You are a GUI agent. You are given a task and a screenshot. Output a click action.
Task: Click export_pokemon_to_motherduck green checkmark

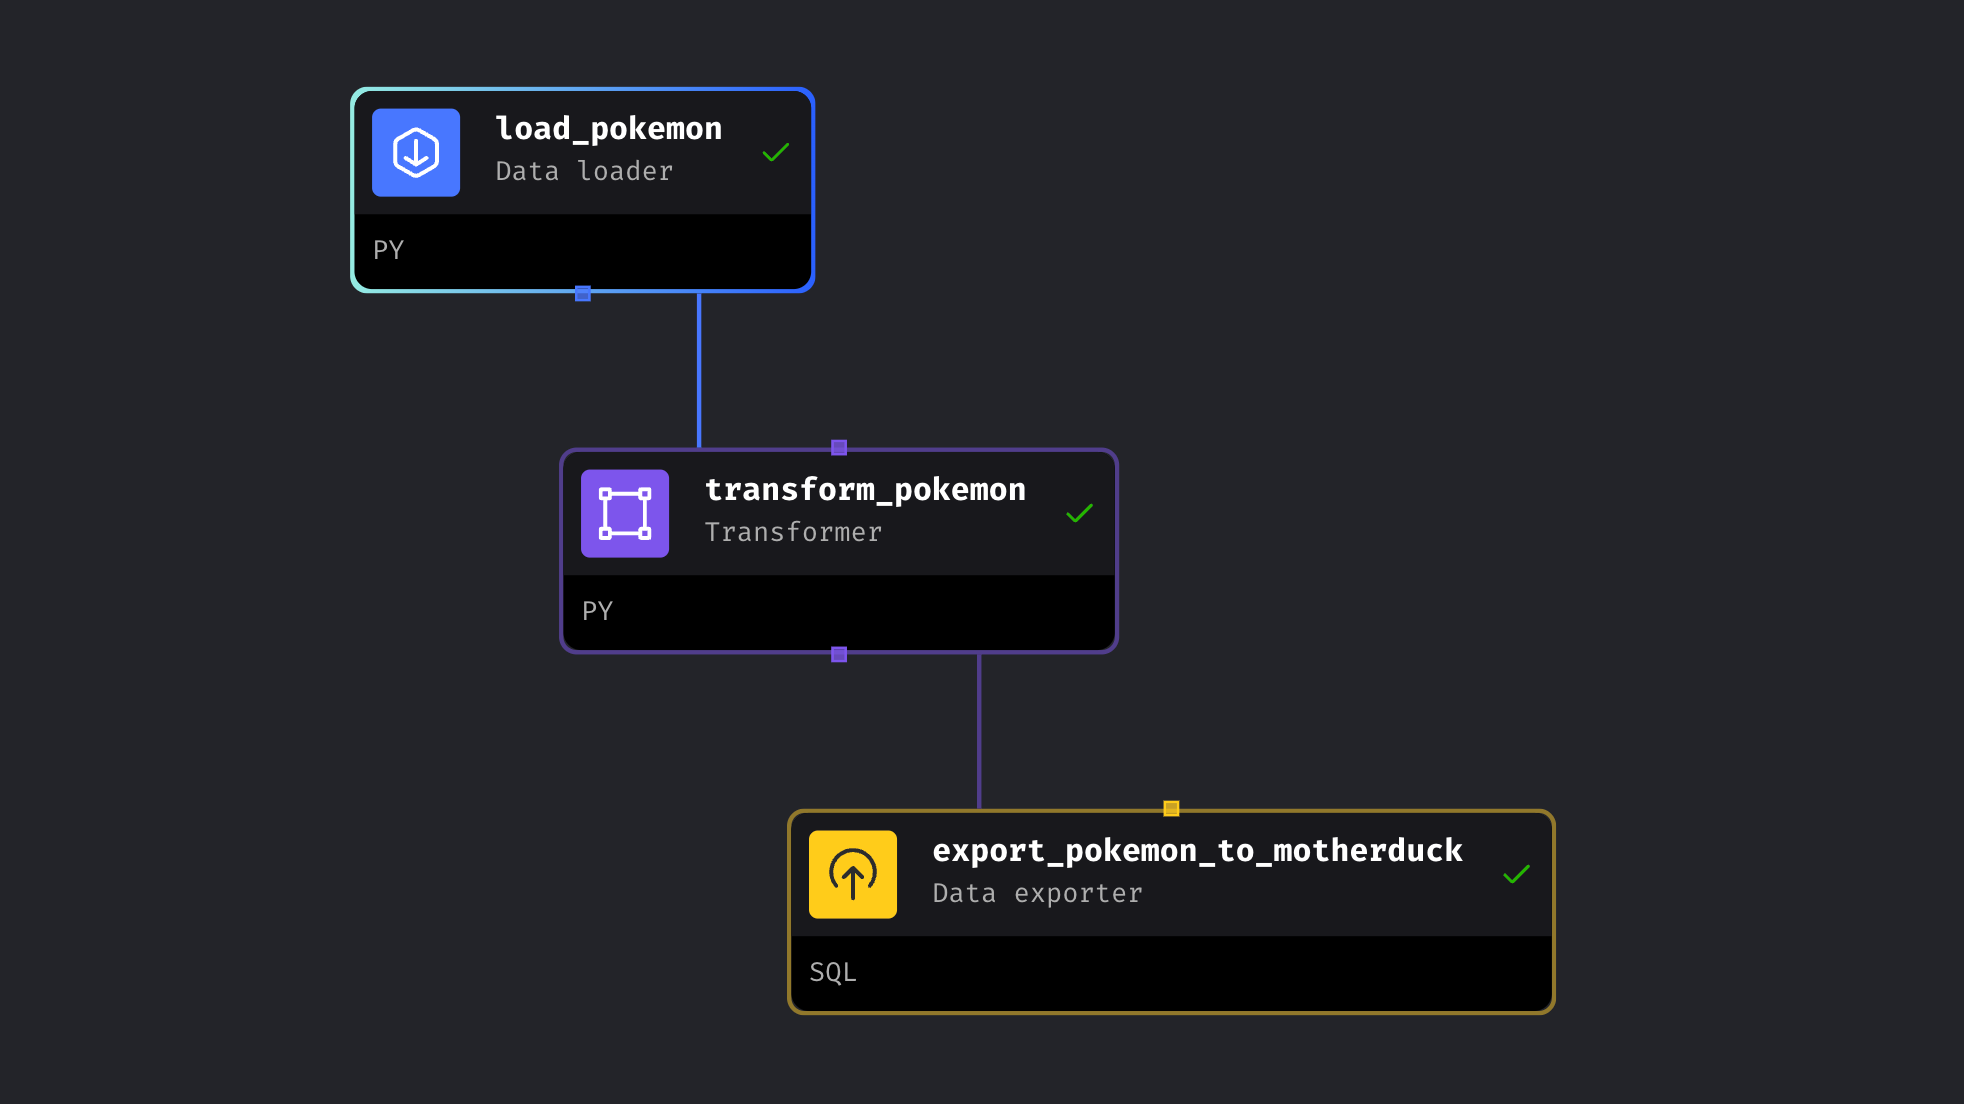coord(1516,875)
